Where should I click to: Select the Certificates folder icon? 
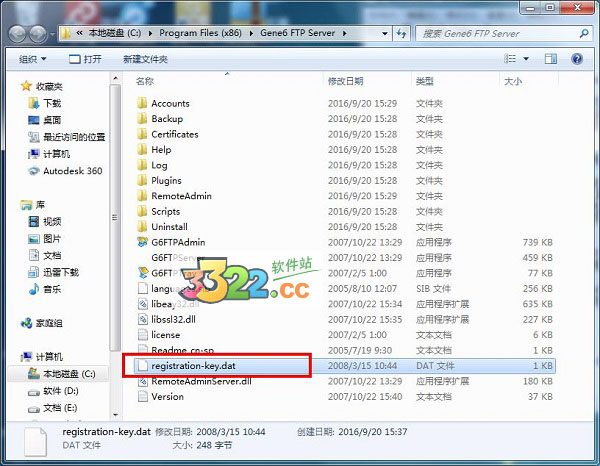tap(142, 134)
